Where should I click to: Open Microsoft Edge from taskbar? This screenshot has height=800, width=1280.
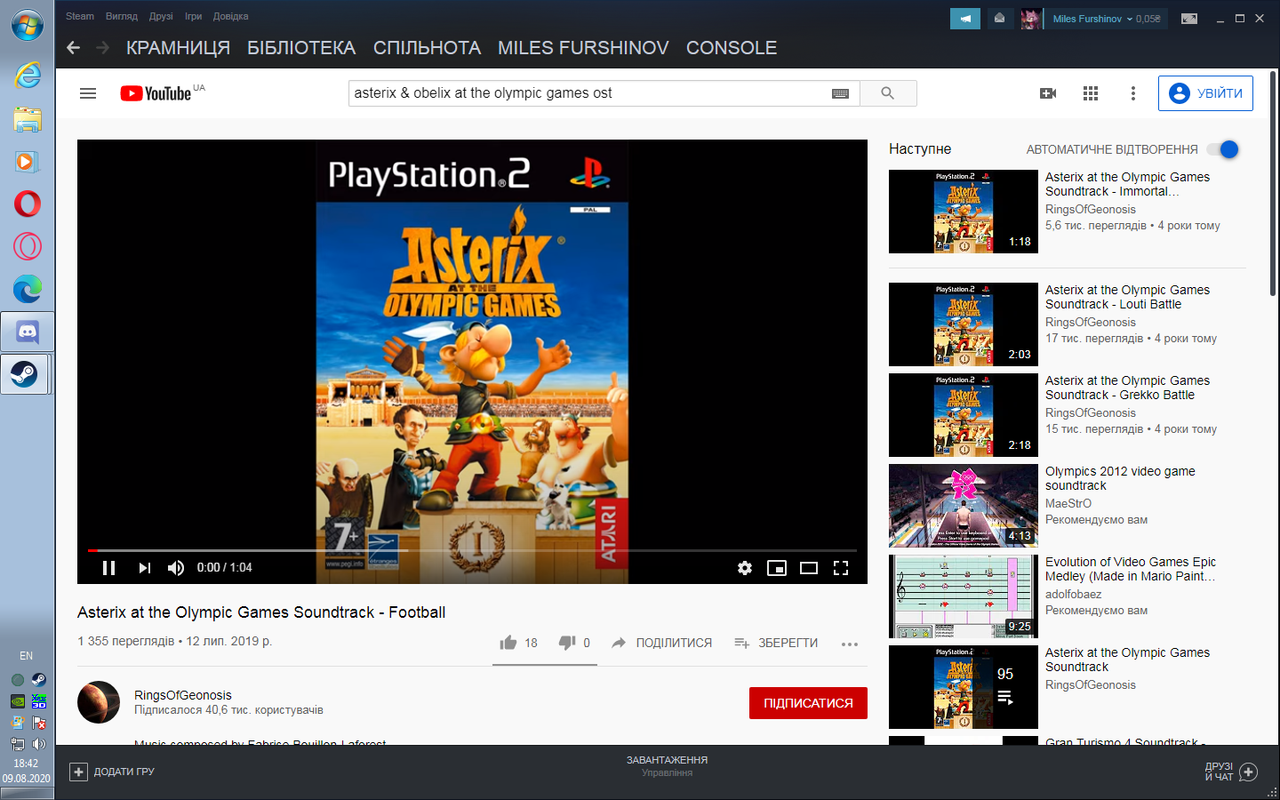27,289
